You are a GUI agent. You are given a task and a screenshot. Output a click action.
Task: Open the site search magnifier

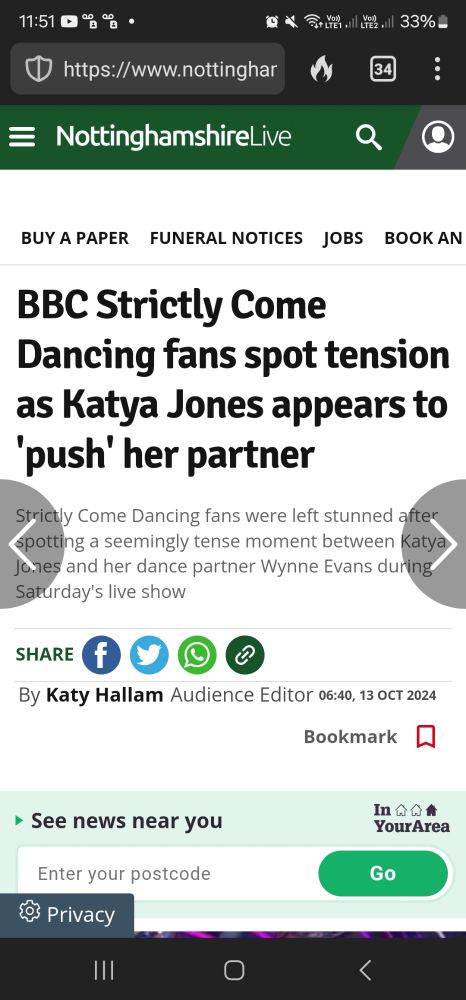click(368, 136)
